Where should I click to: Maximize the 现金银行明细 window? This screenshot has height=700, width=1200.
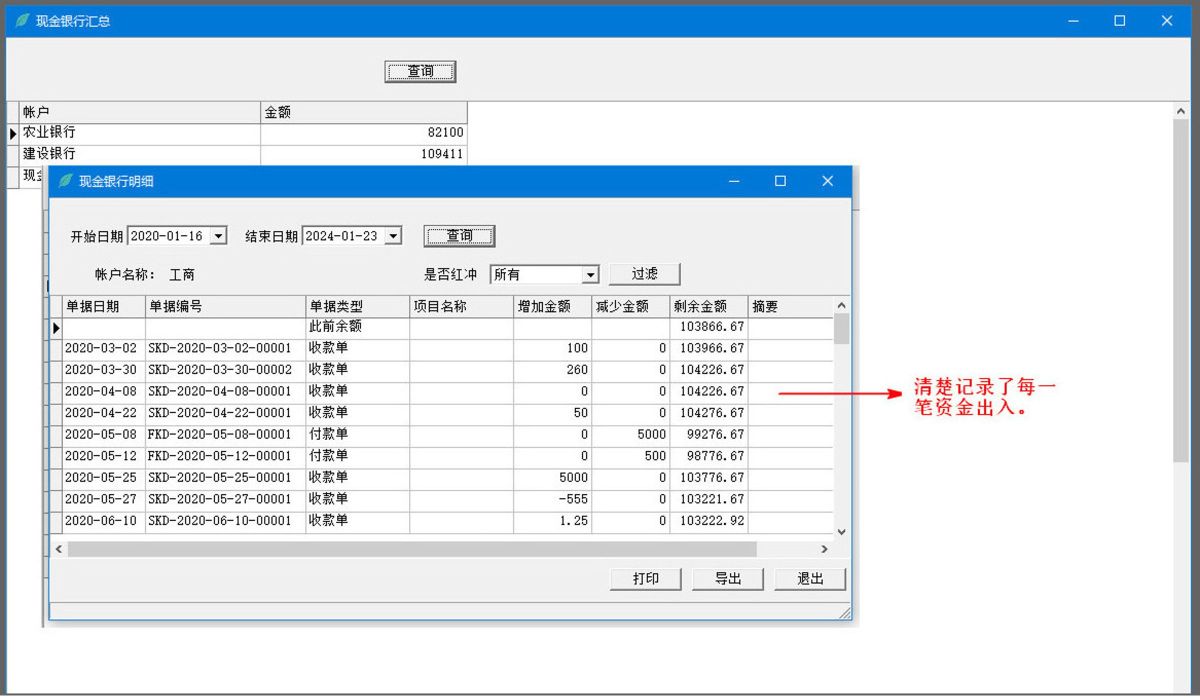point(780,181)
